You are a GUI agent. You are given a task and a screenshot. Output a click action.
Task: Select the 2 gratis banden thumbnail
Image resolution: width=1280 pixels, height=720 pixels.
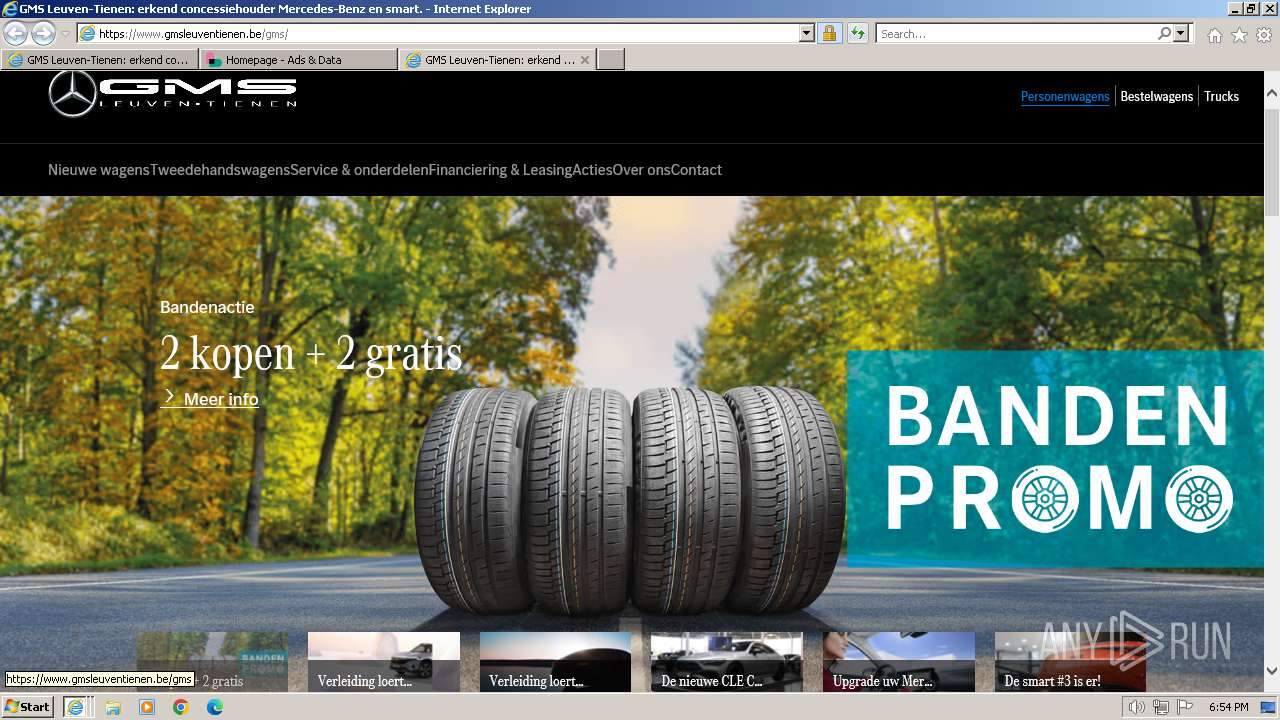(212, 662)
